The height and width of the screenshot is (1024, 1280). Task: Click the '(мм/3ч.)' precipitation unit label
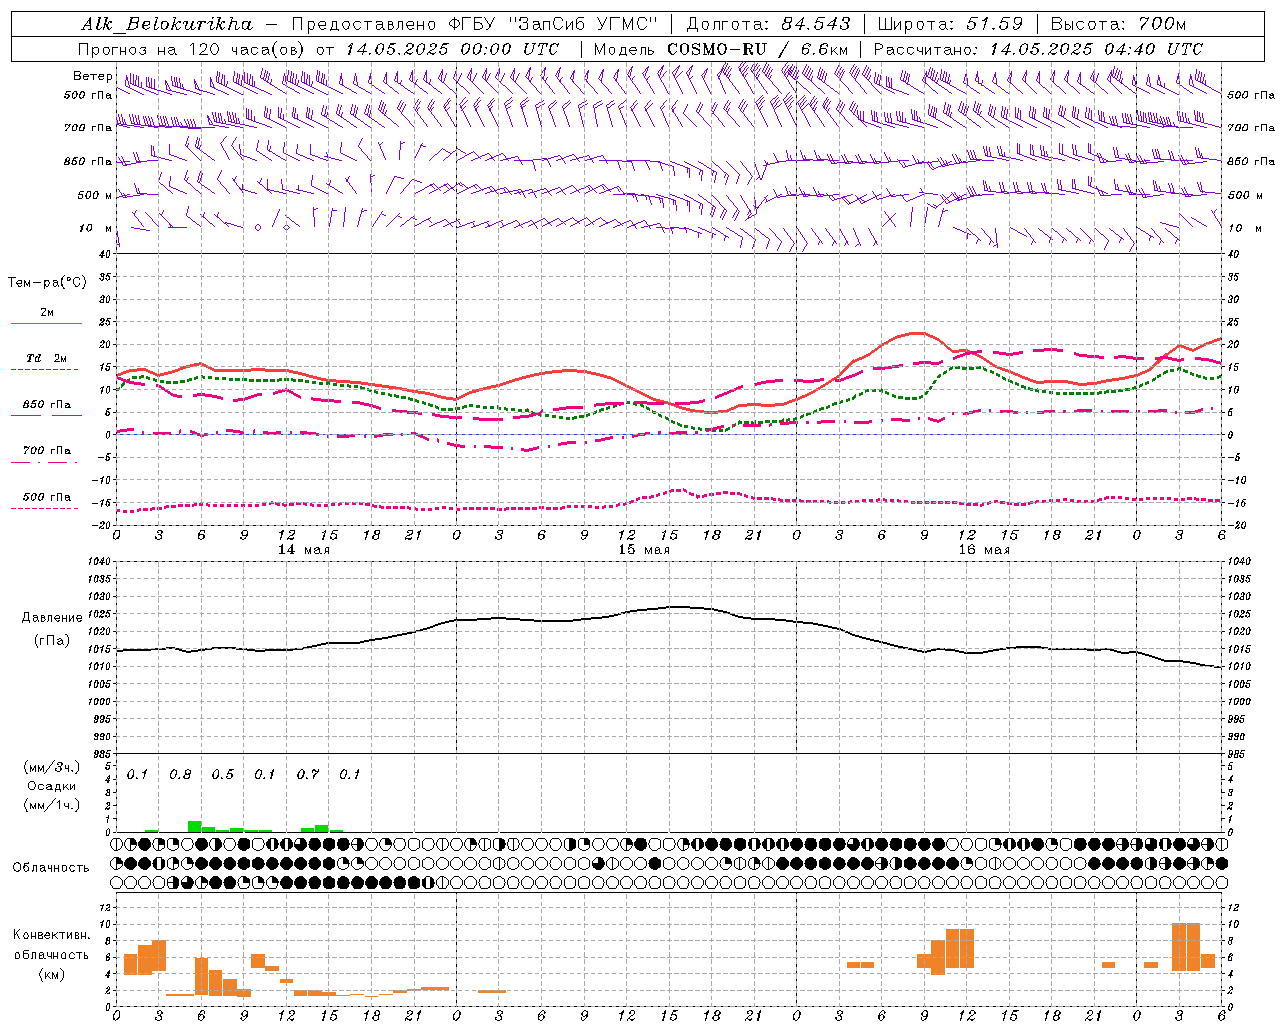(x=52, y=767)
